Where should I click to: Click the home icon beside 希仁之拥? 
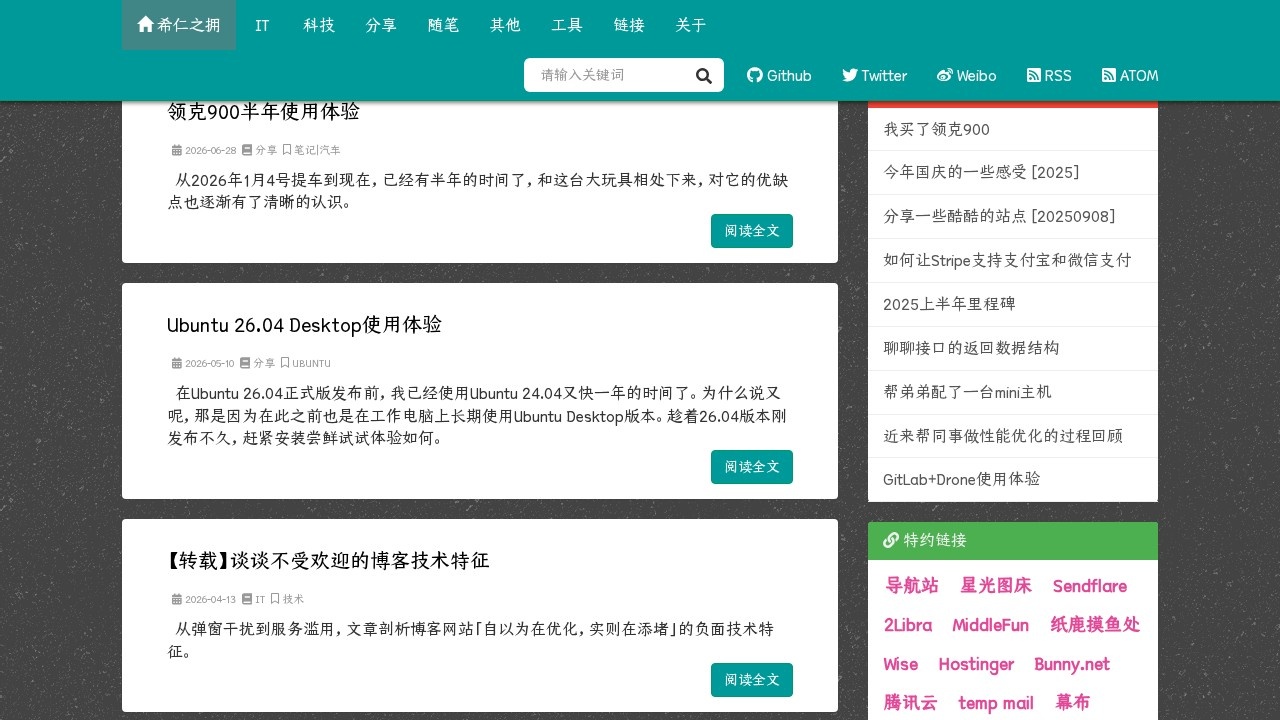point(146,24)
